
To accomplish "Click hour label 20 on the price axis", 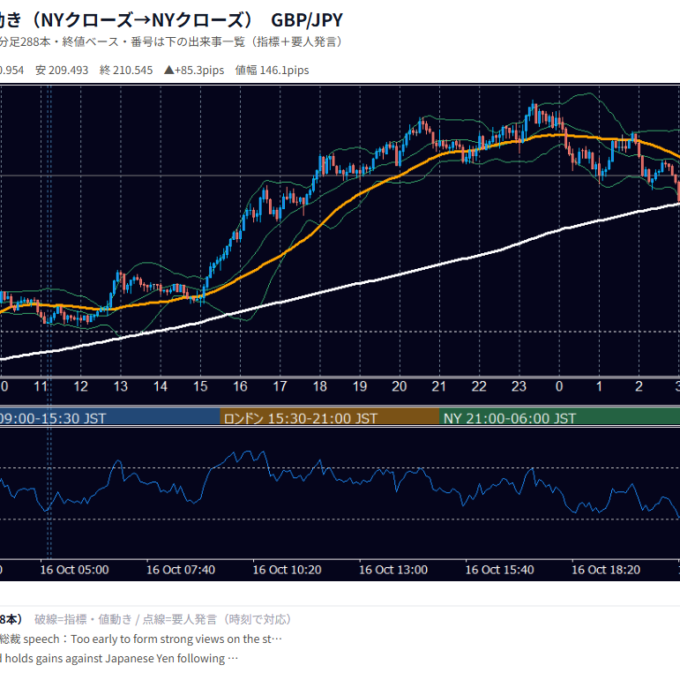I will [399, 386].
